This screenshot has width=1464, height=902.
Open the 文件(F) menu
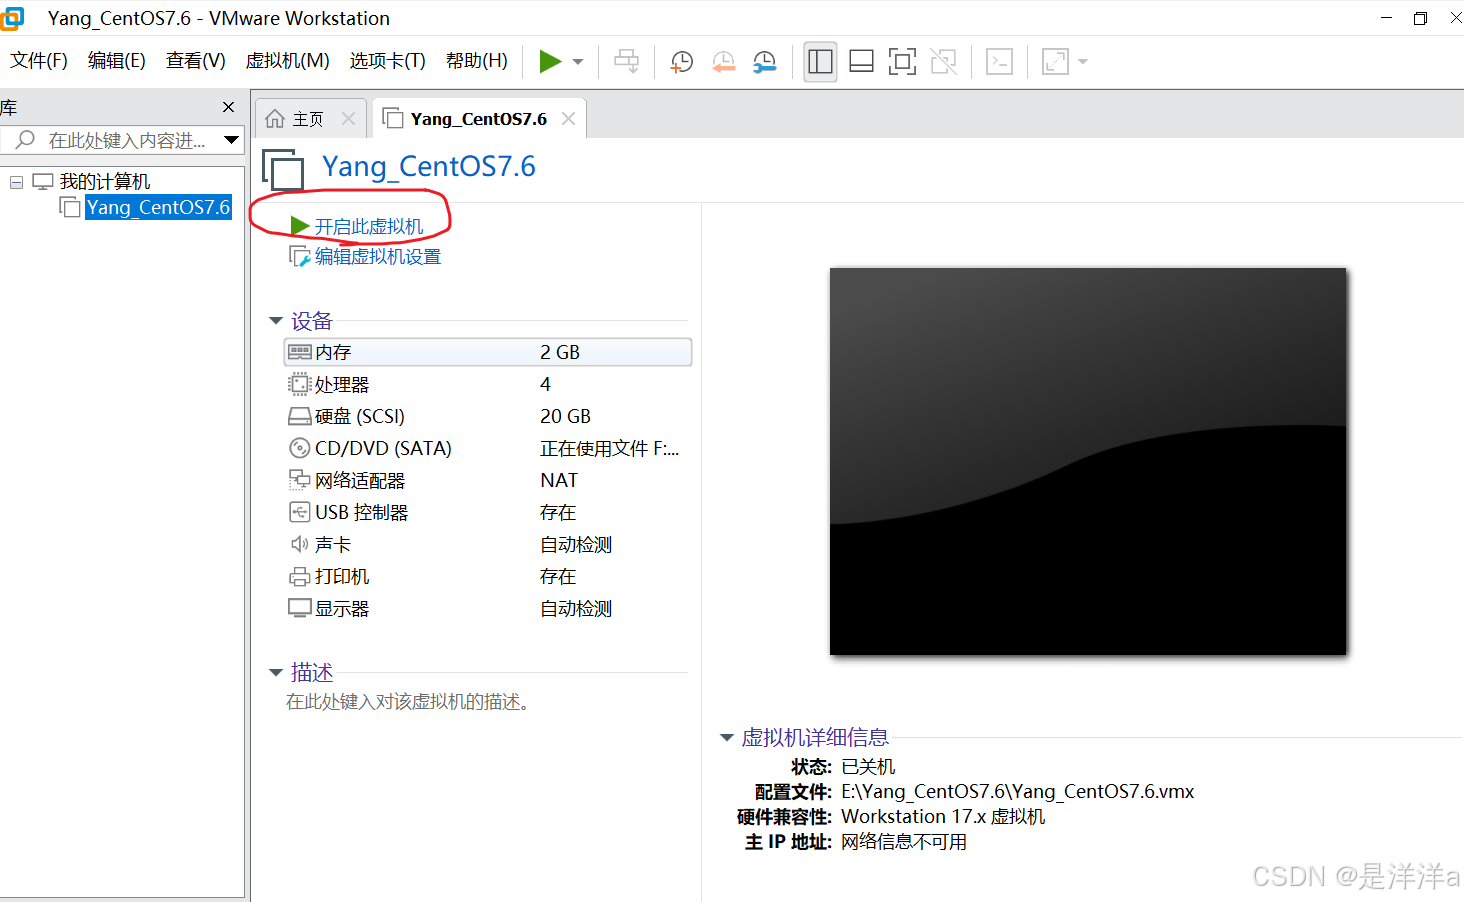tap(39, 61)
